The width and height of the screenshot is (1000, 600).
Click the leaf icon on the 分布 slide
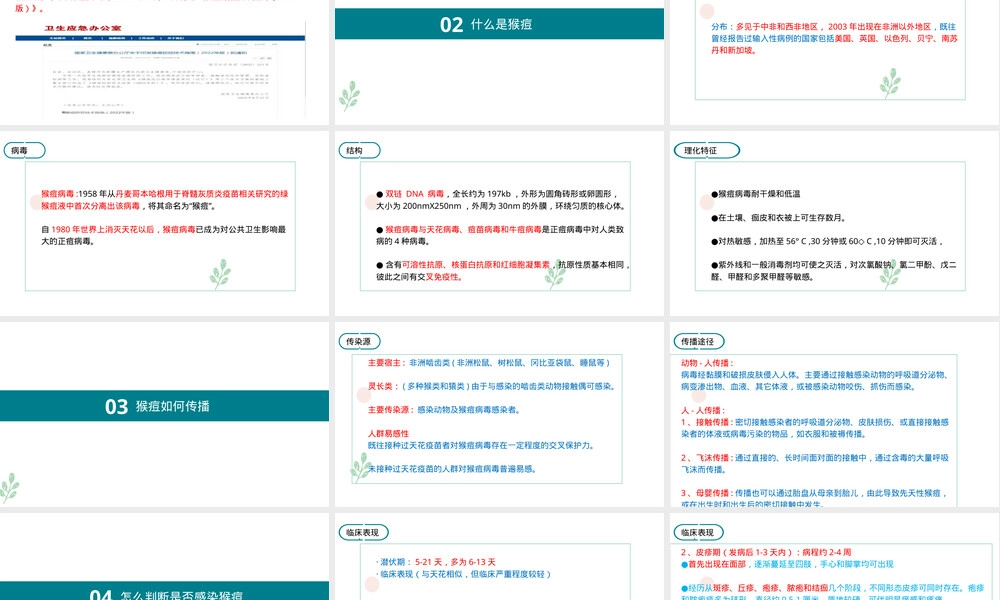click(x=890, y=83)
